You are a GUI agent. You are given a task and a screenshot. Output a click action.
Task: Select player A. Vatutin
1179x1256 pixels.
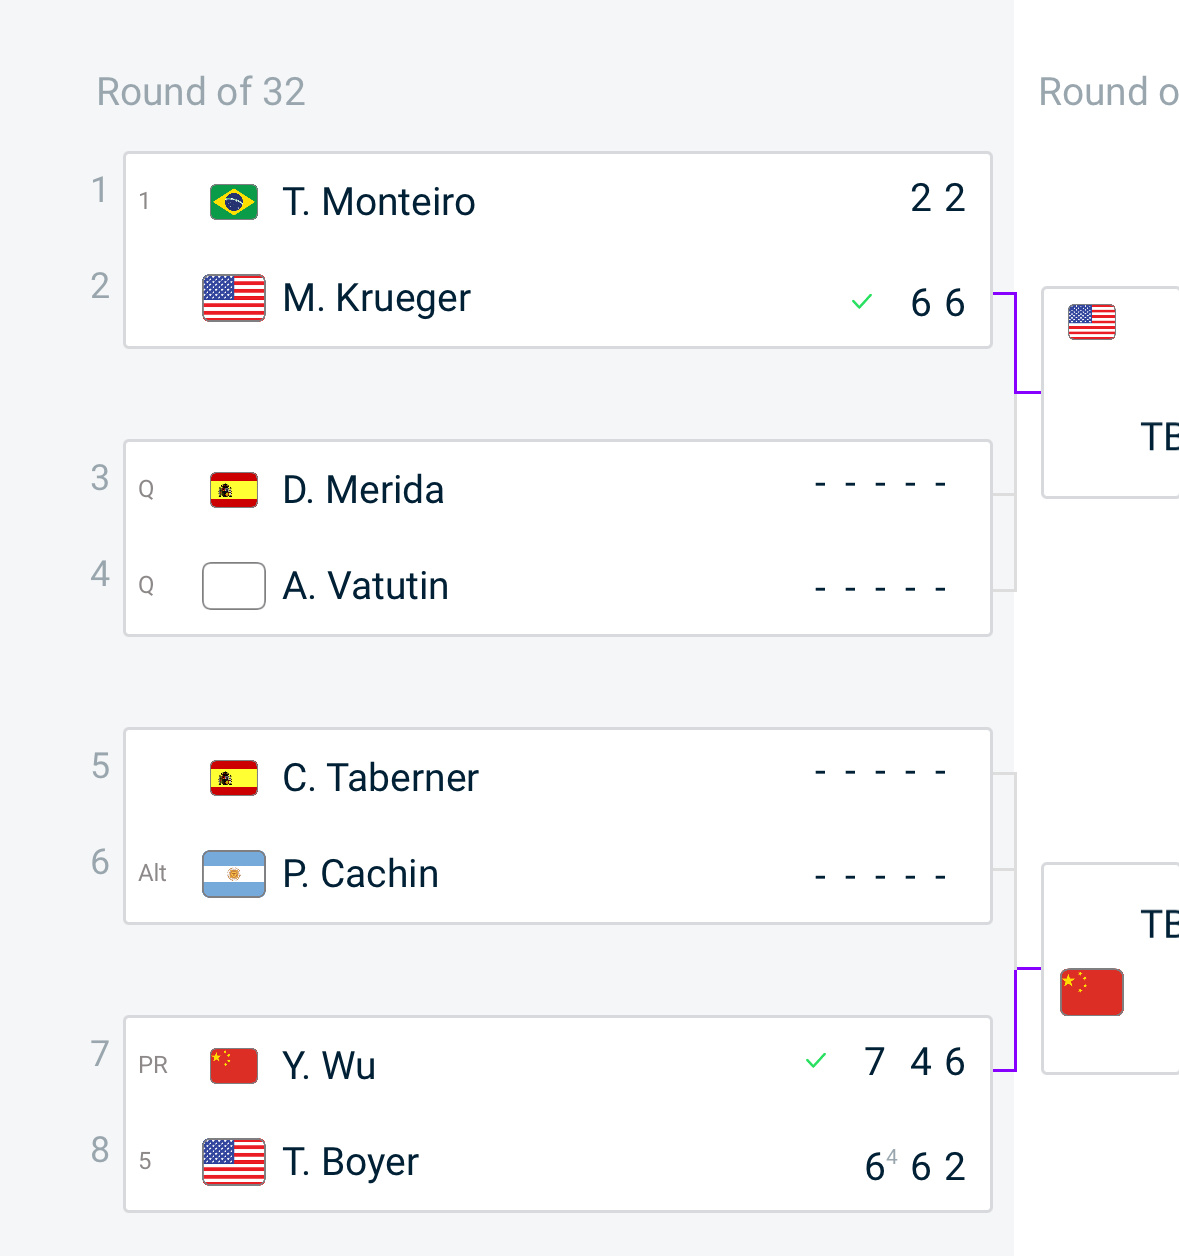[366, 586]
